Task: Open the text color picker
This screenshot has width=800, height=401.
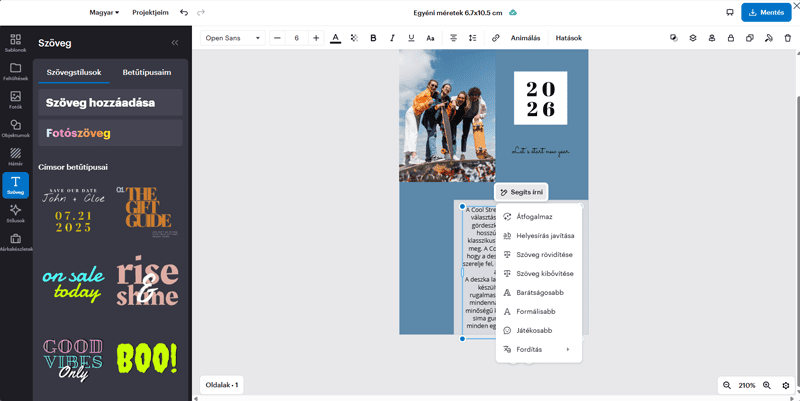Action: (335, 38)
